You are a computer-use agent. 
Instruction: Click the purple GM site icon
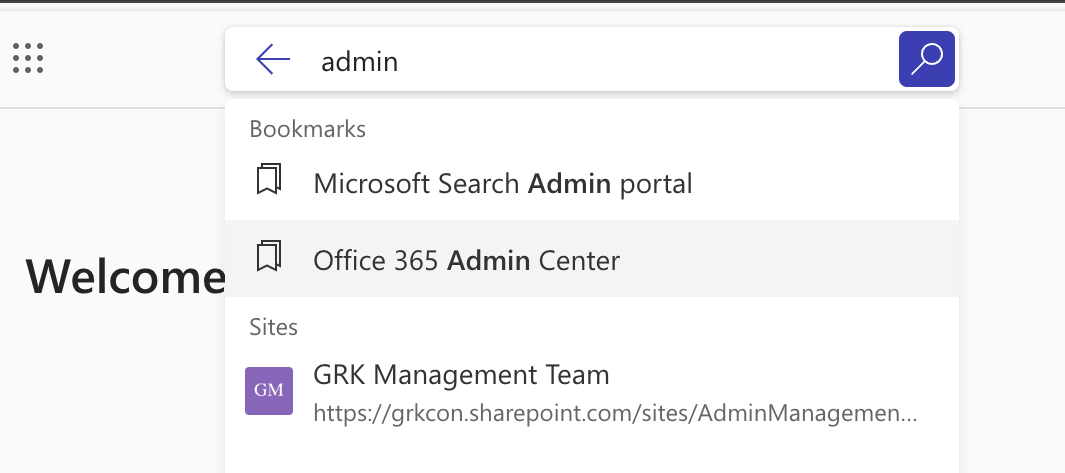pos(268,390)
